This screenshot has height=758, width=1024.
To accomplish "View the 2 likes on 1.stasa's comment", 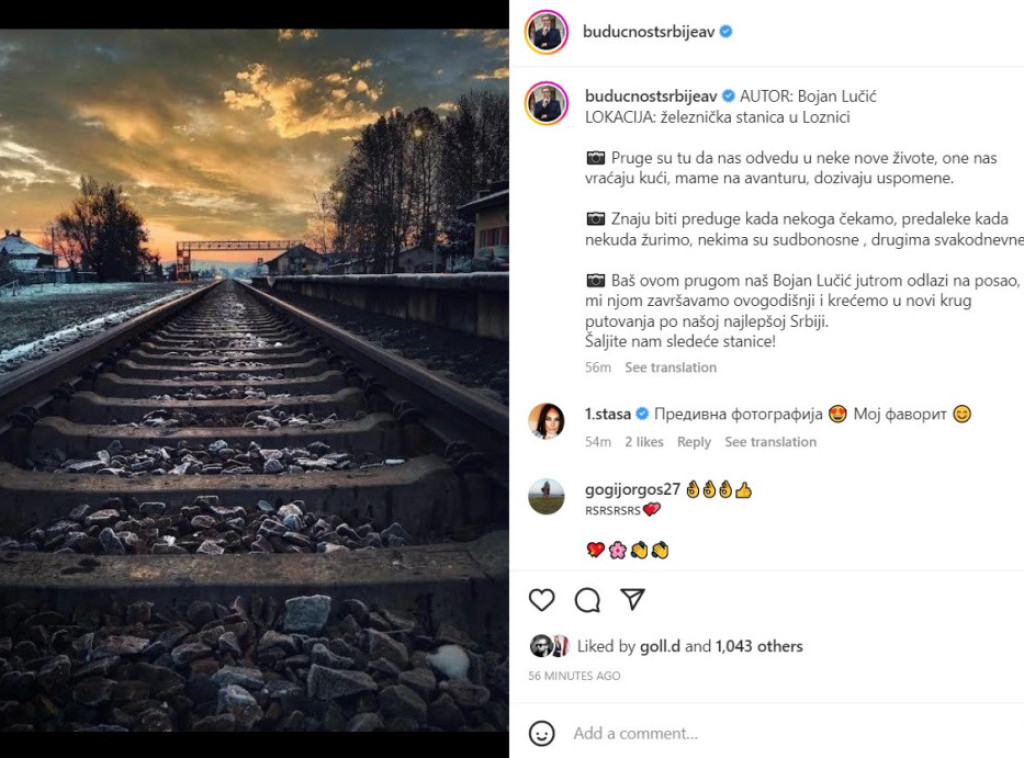I will coord(646,442).
